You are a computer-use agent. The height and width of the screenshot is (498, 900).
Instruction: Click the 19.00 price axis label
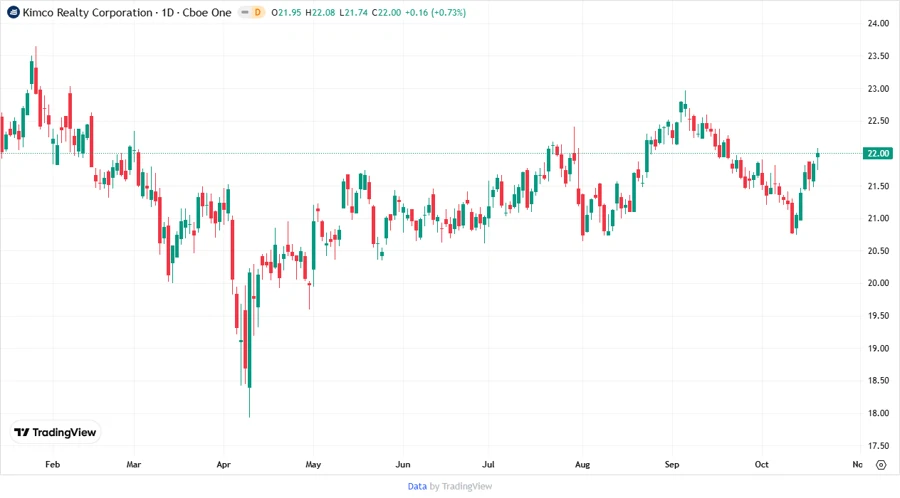click(878, 348)
